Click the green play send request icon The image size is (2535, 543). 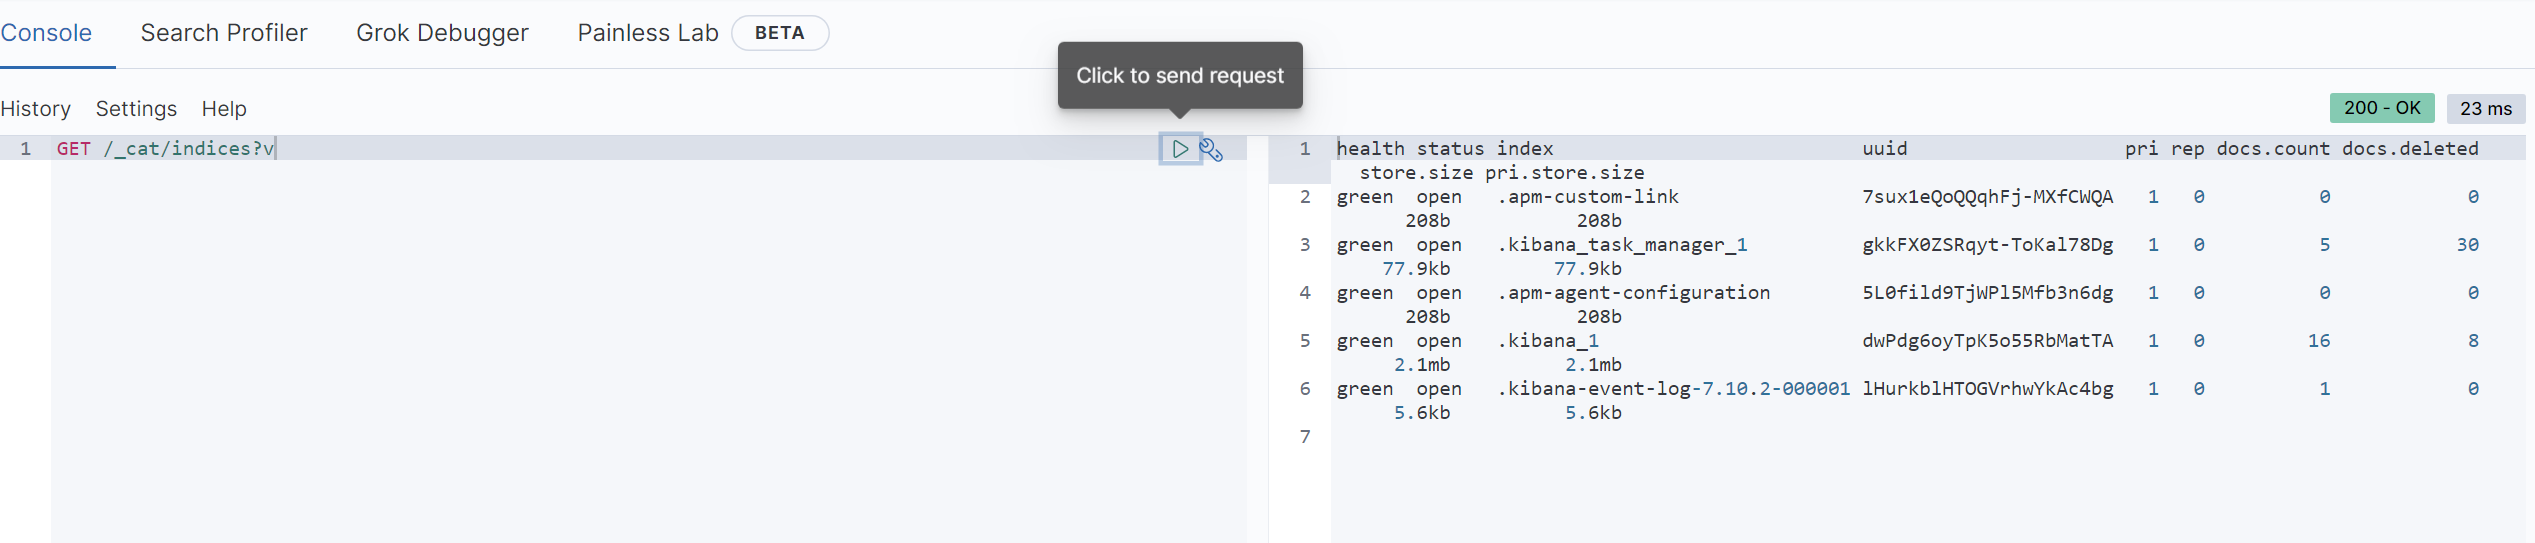click(x=1180, y=149)
